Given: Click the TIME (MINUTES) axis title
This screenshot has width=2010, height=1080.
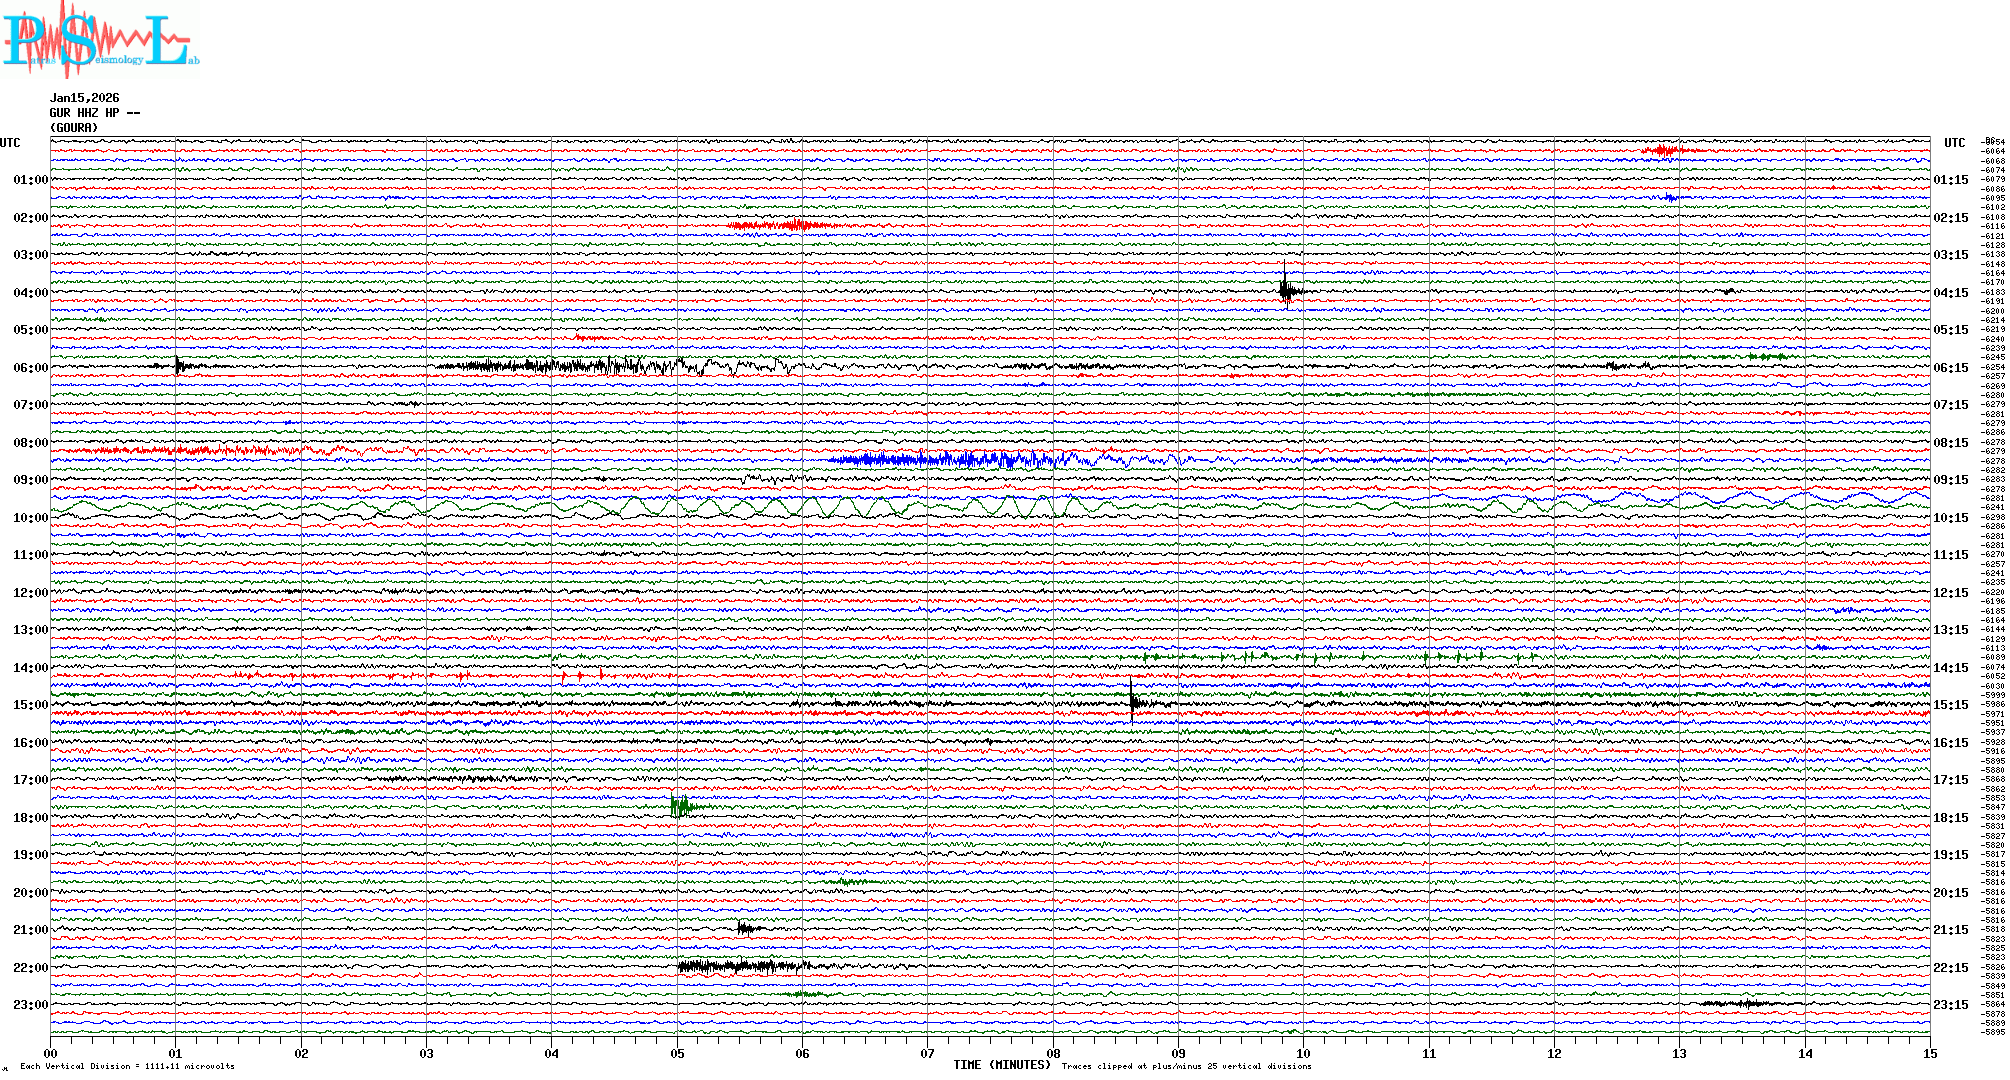Looking at the screenshot, I should (1001, 1065).
